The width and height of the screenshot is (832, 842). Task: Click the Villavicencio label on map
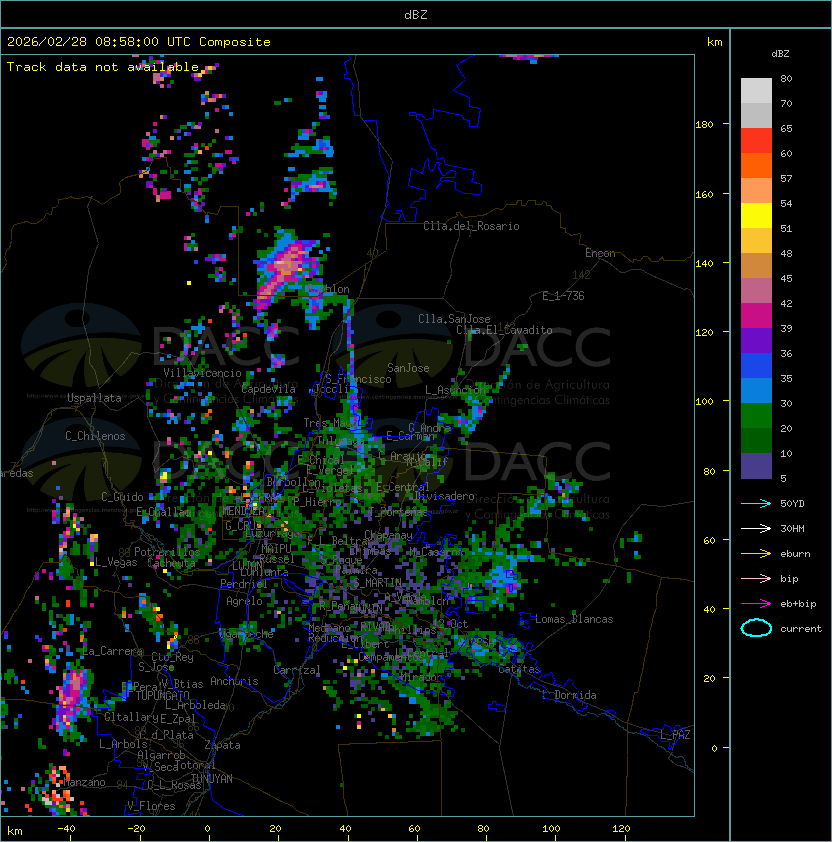click(201, 373)
